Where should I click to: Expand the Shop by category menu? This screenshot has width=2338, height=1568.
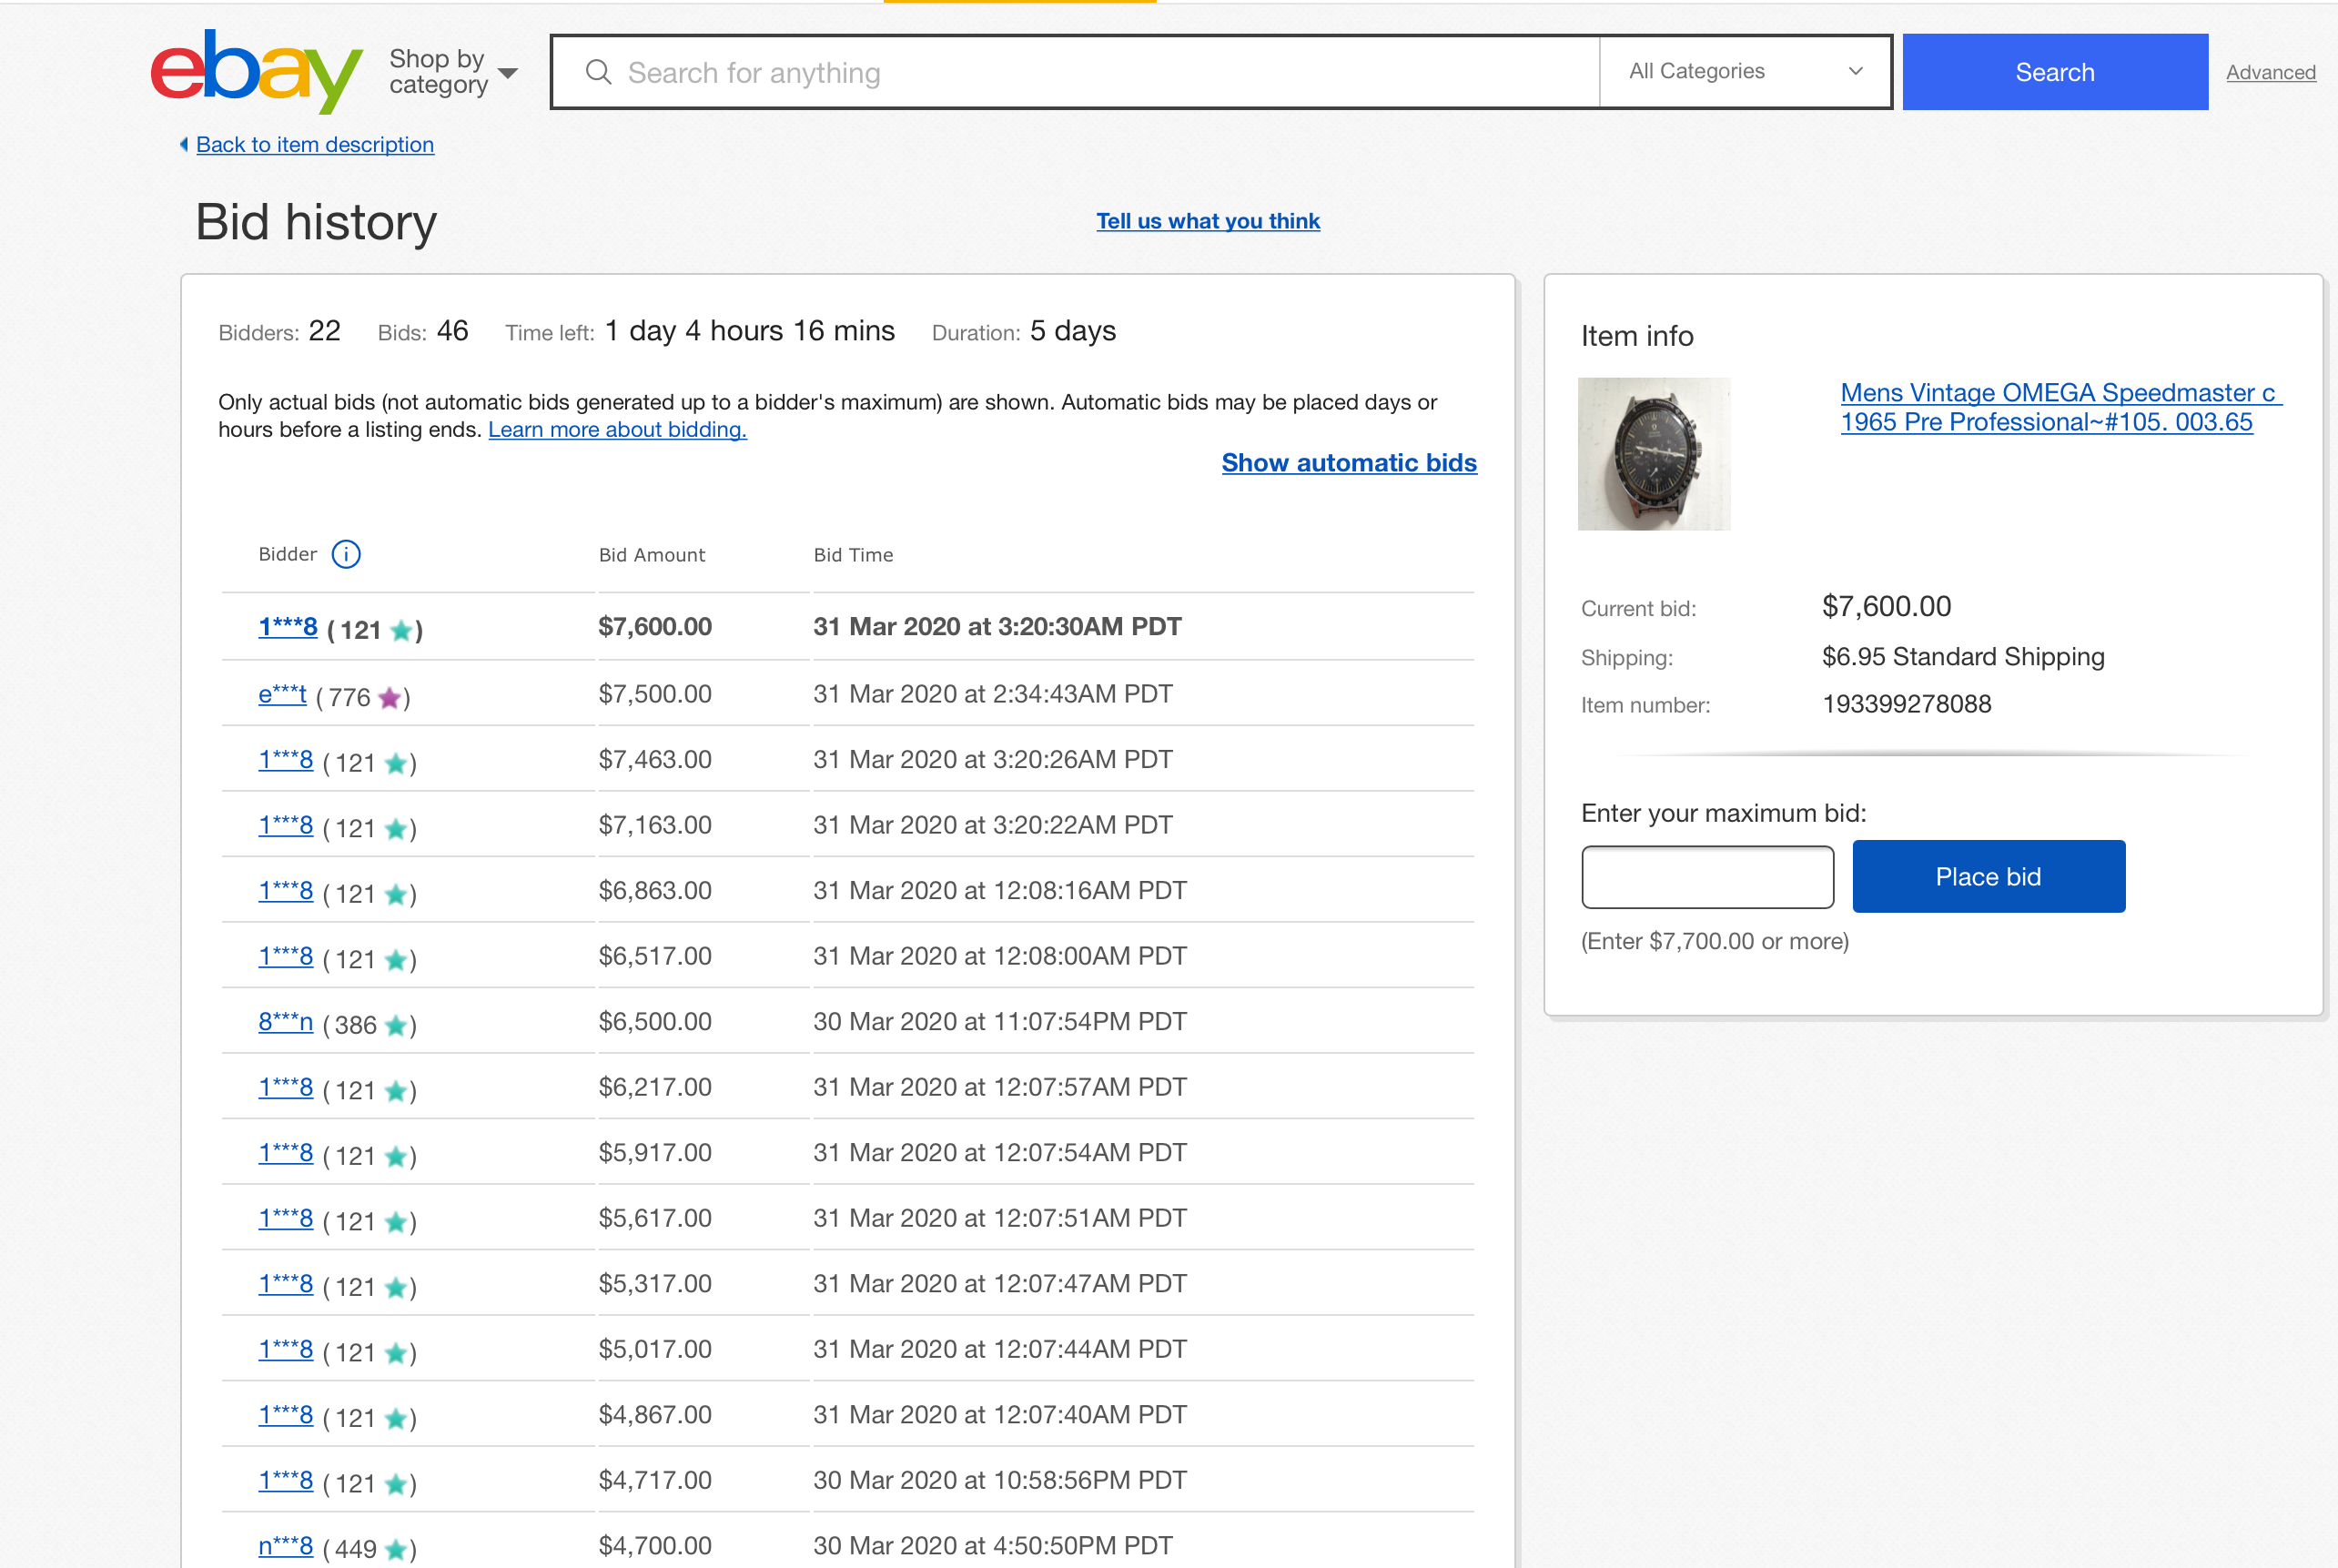pyautogui.click(x=453, y=72)
